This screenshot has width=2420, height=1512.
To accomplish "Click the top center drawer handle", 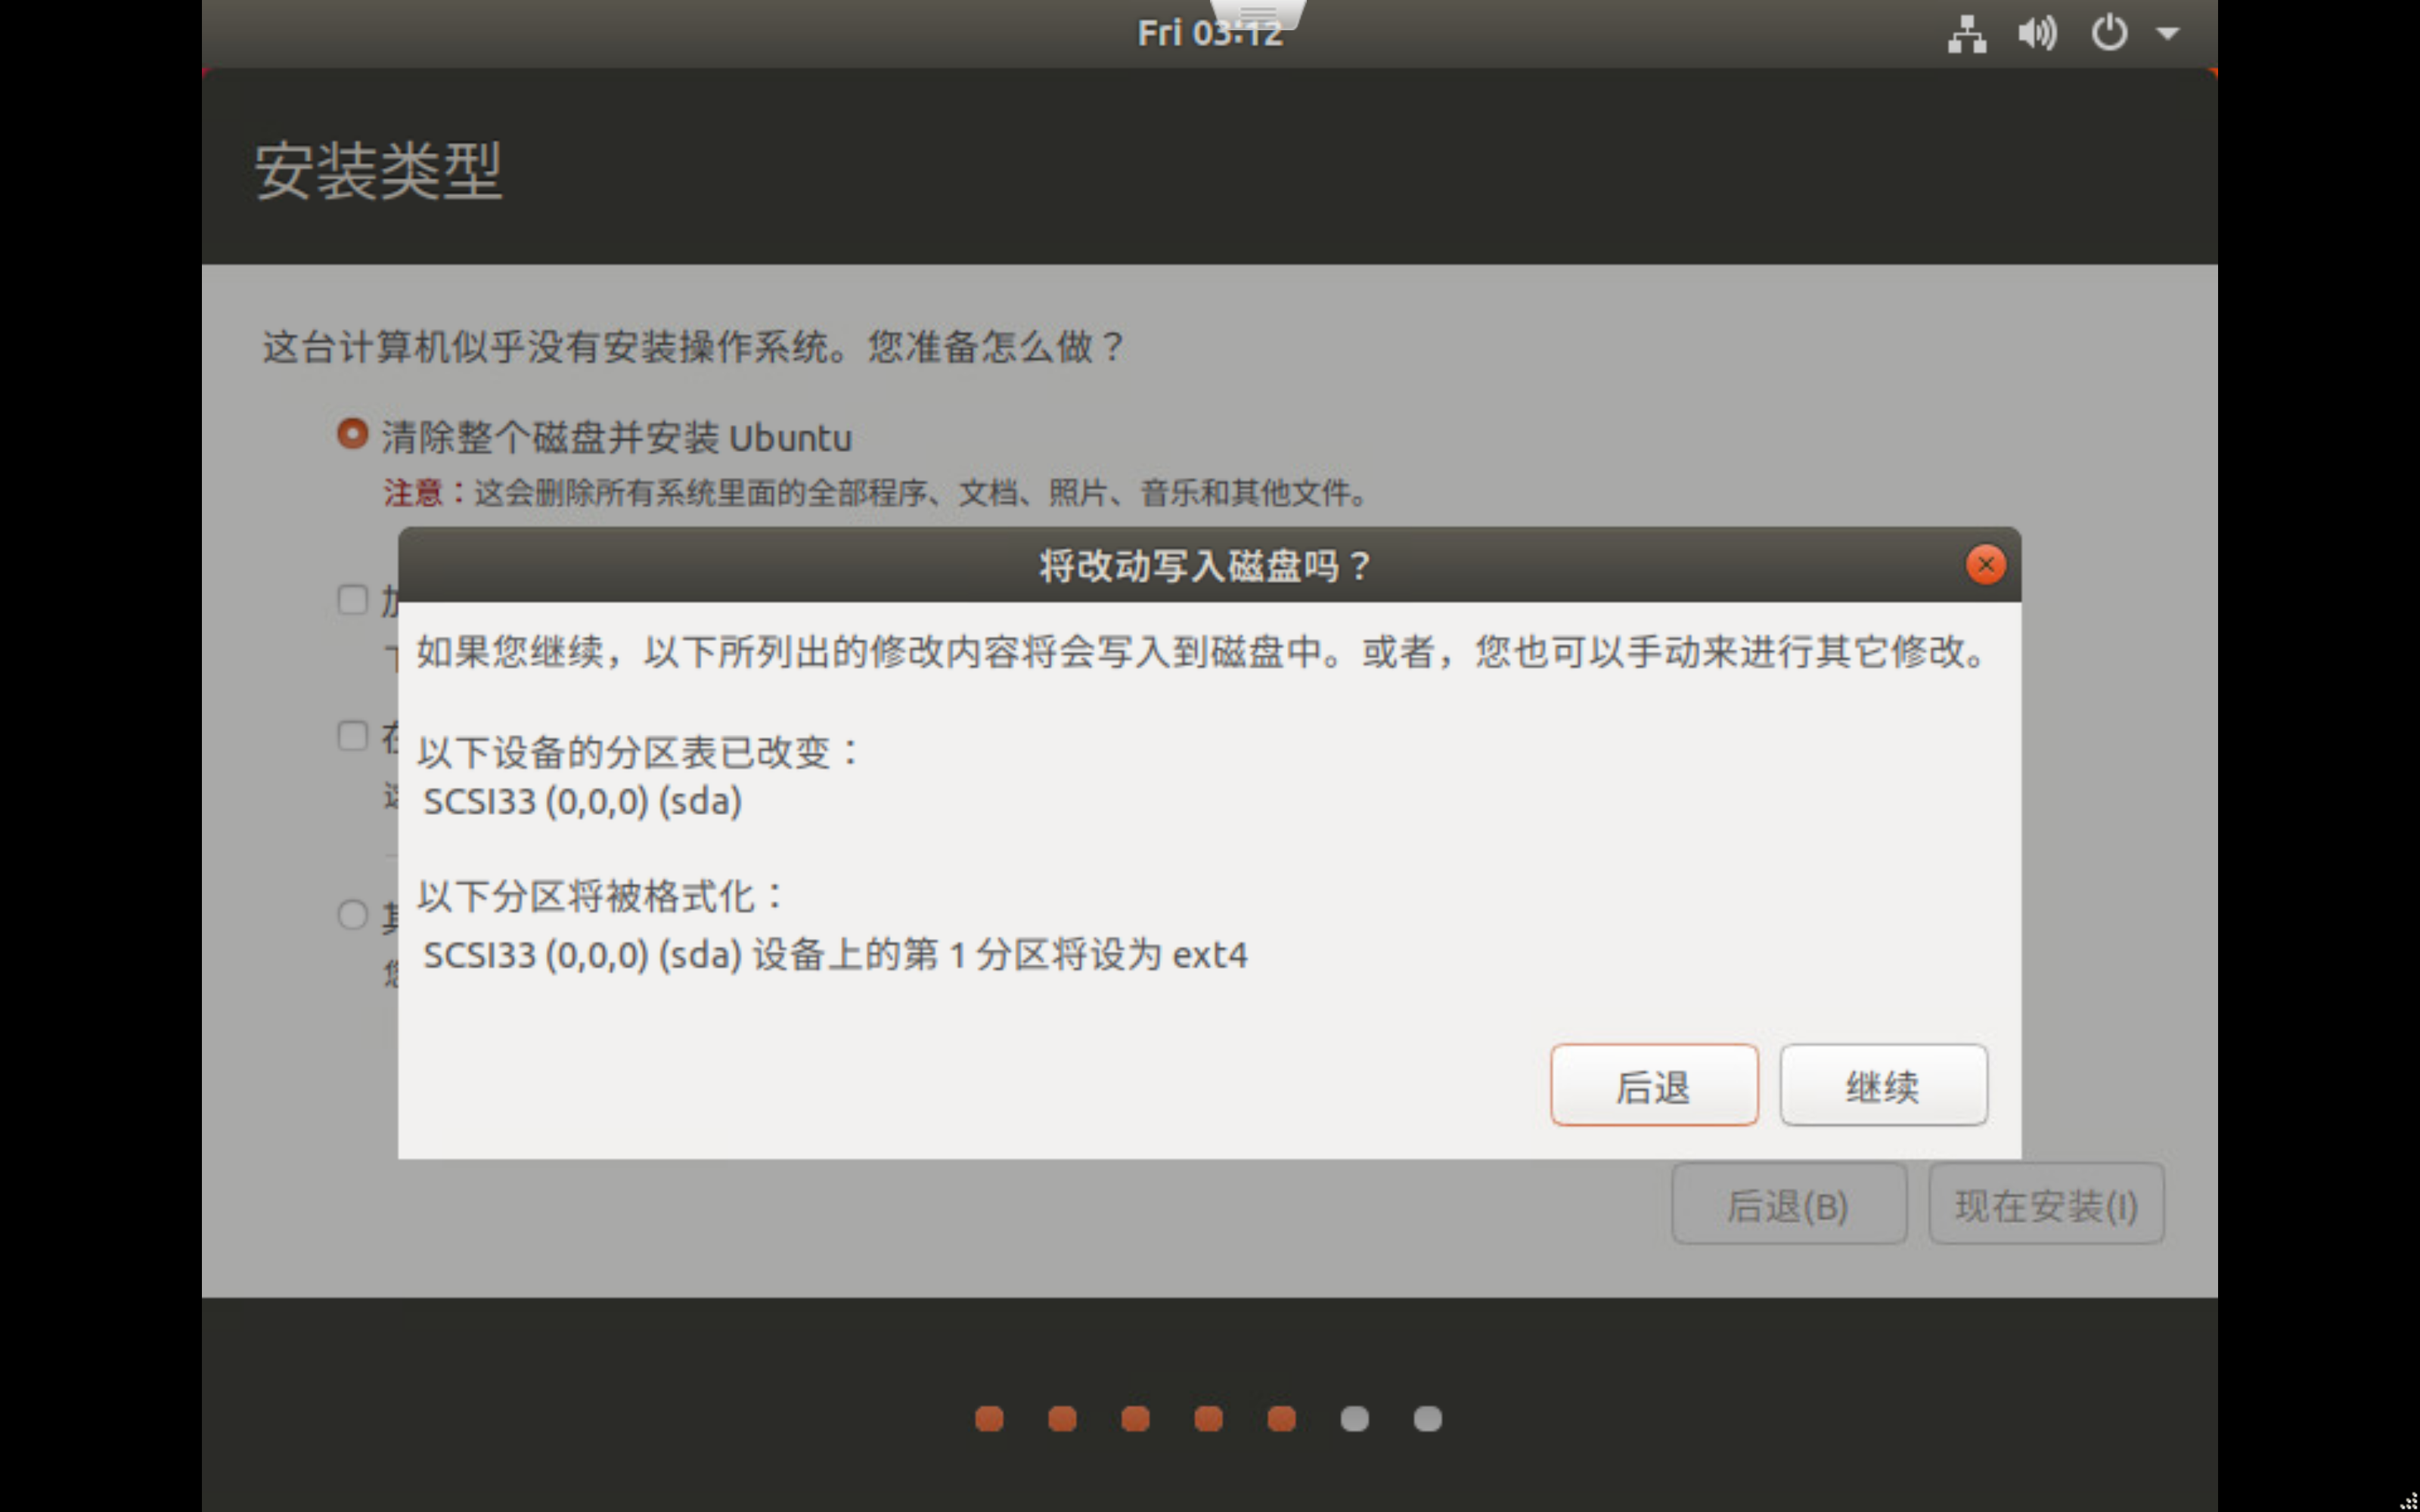I will [x=1258, y=13].
